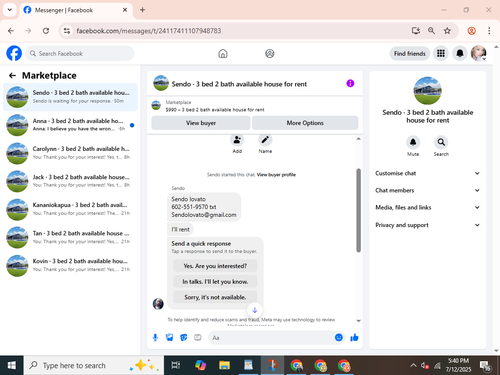Open the View buyer profile link

coord(276,175)
